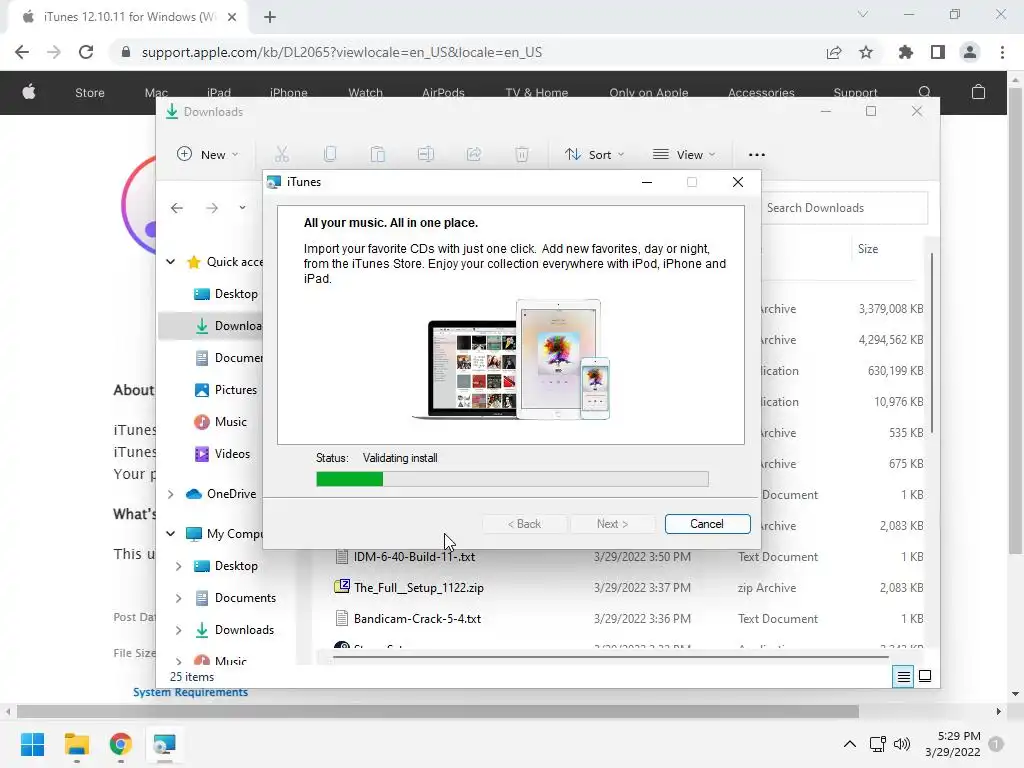
Task: Open Chrome from the taskbar
Action: 120,744
